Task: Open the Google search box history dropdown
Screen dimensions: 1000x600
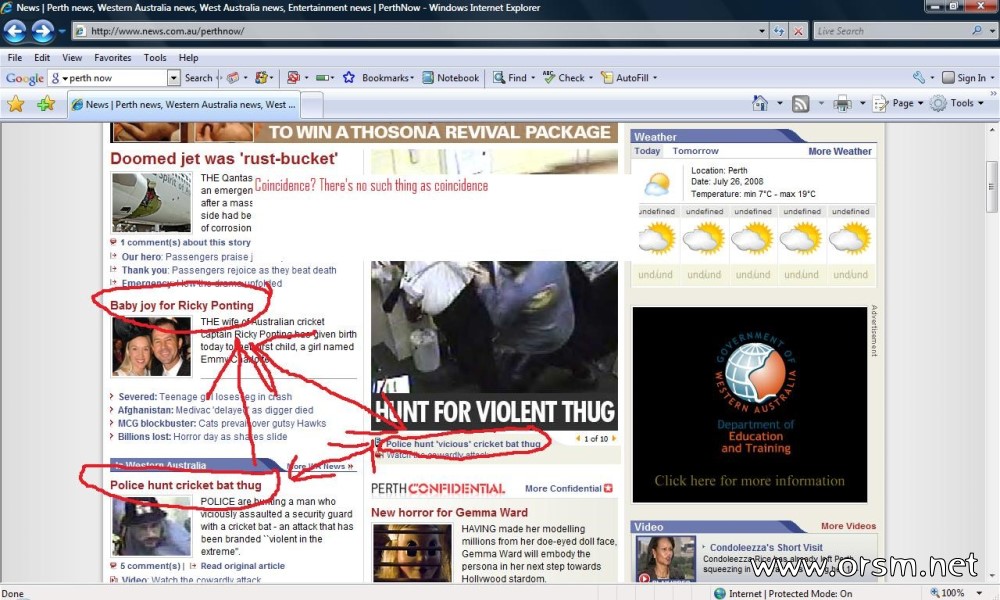Action: (x=173, y=78)
